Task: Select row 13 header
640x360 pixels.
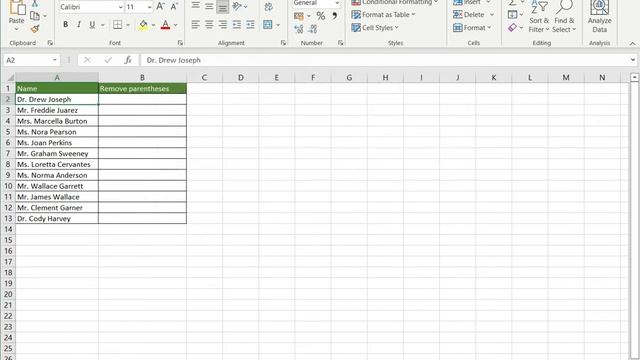Action: pos(8,218)
